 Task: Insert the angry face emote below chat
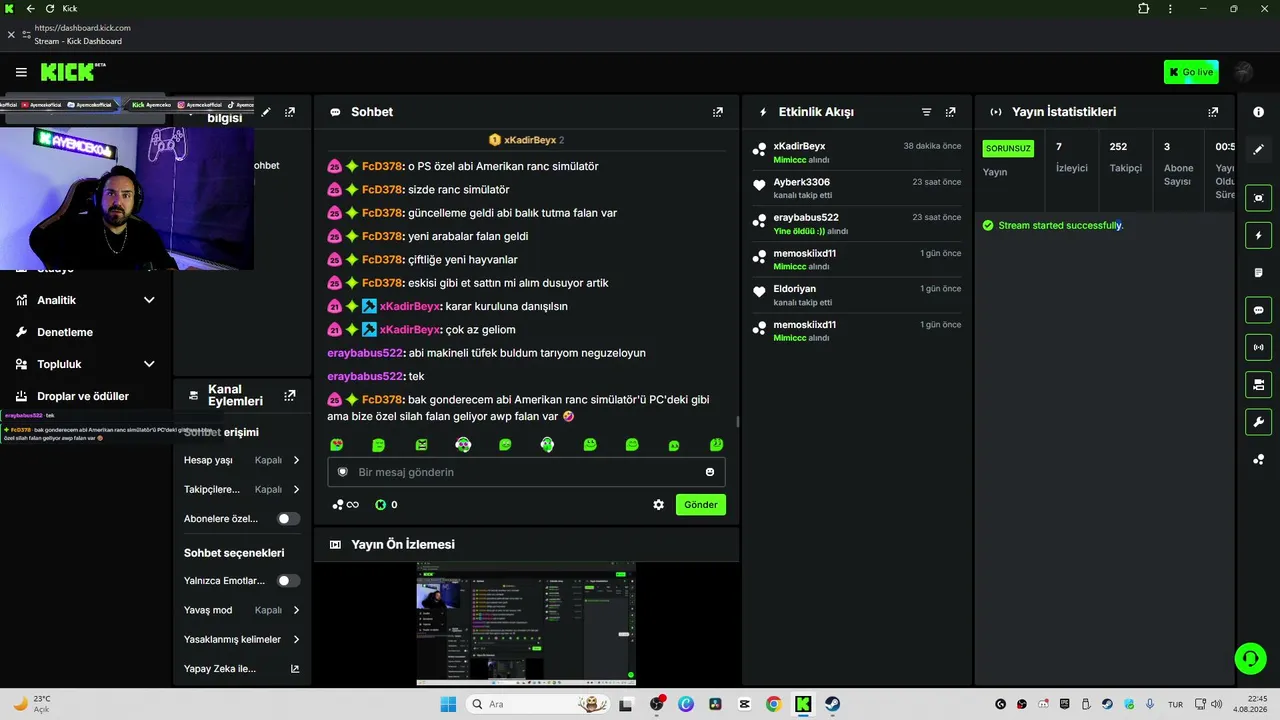pyautogui.click(x=421, y=445)
